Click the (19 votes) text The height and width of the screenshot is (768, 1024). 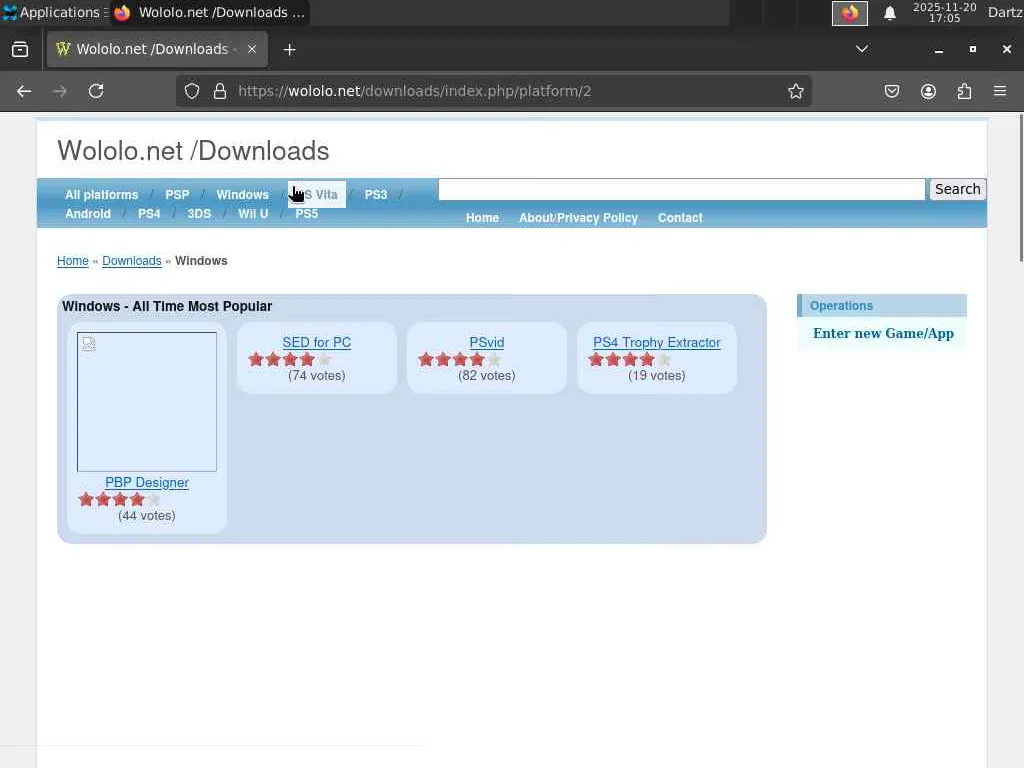coord(656,376)
